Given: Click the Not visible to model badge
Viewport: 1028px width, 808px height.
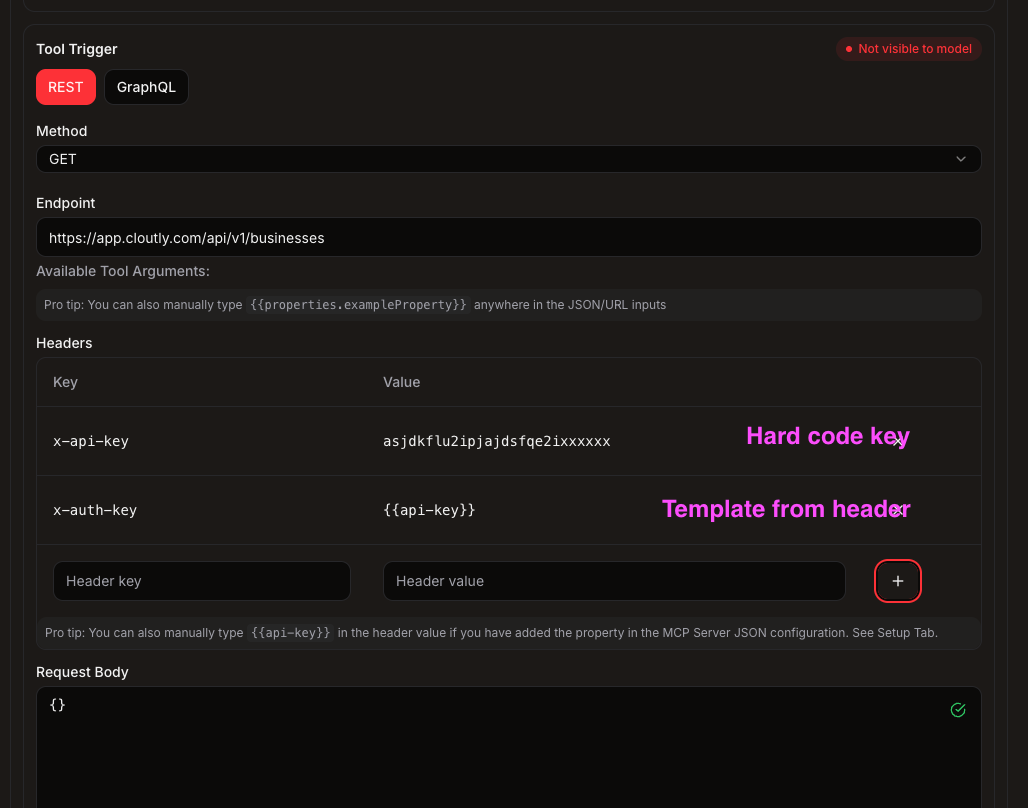Looking at the screenshot, I should pyautogui.click(x=908, y=48).
